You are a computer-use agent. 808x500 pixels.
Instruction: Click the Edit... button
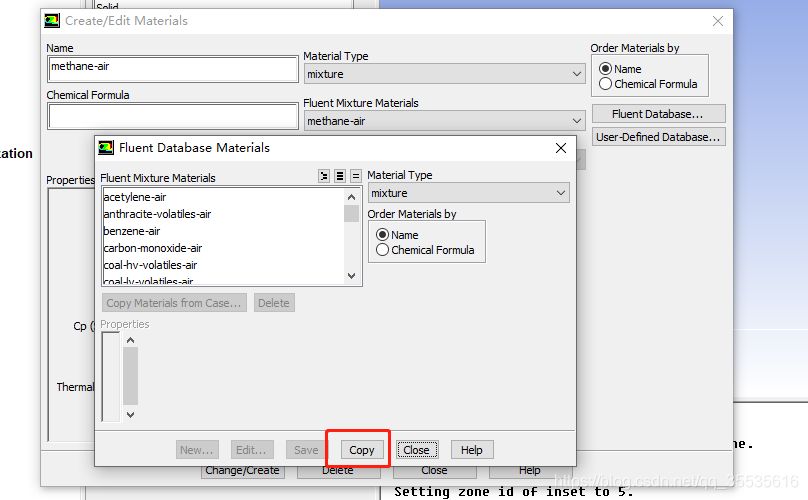coord(251,450)
